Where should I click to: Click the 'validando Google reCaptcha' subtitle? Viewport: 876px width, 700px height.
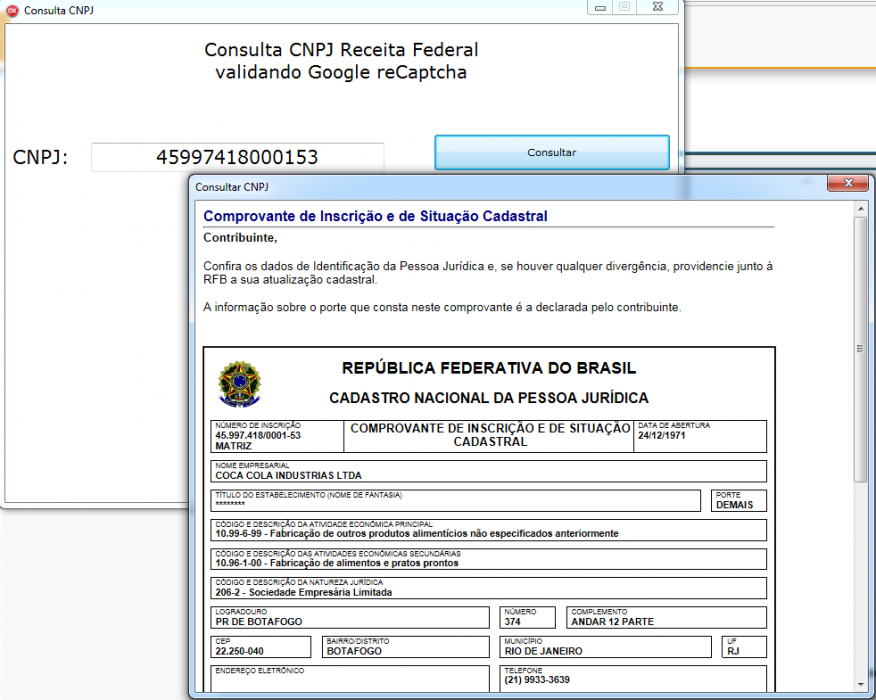[341, 72]
